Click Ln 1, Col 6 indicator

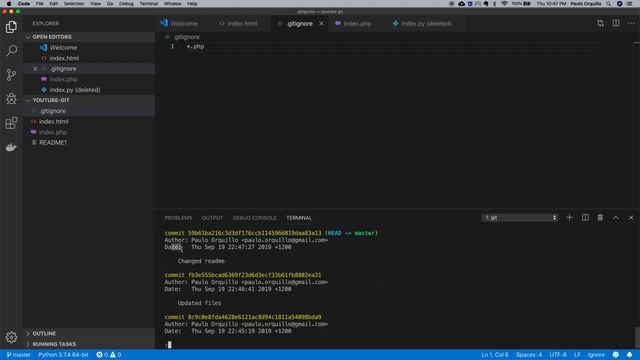[495, 355]
